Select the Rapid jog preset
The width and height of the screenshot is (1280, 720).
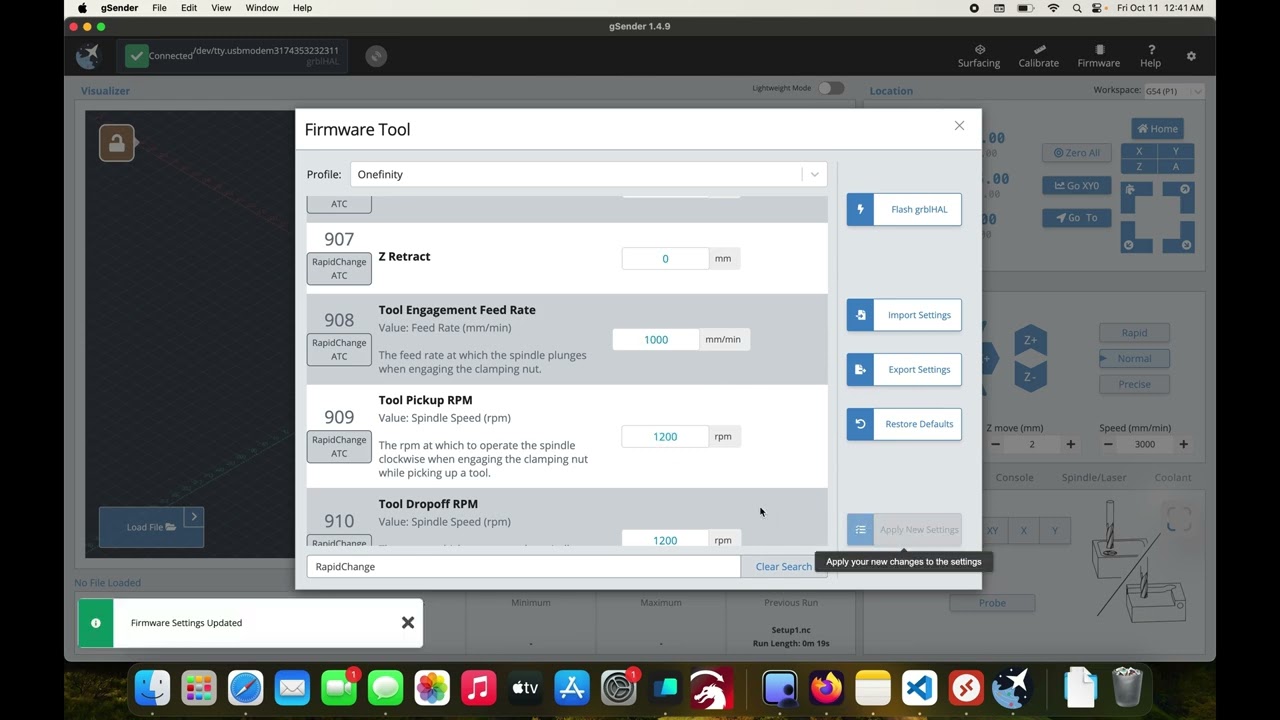(x=1134, y=333)
